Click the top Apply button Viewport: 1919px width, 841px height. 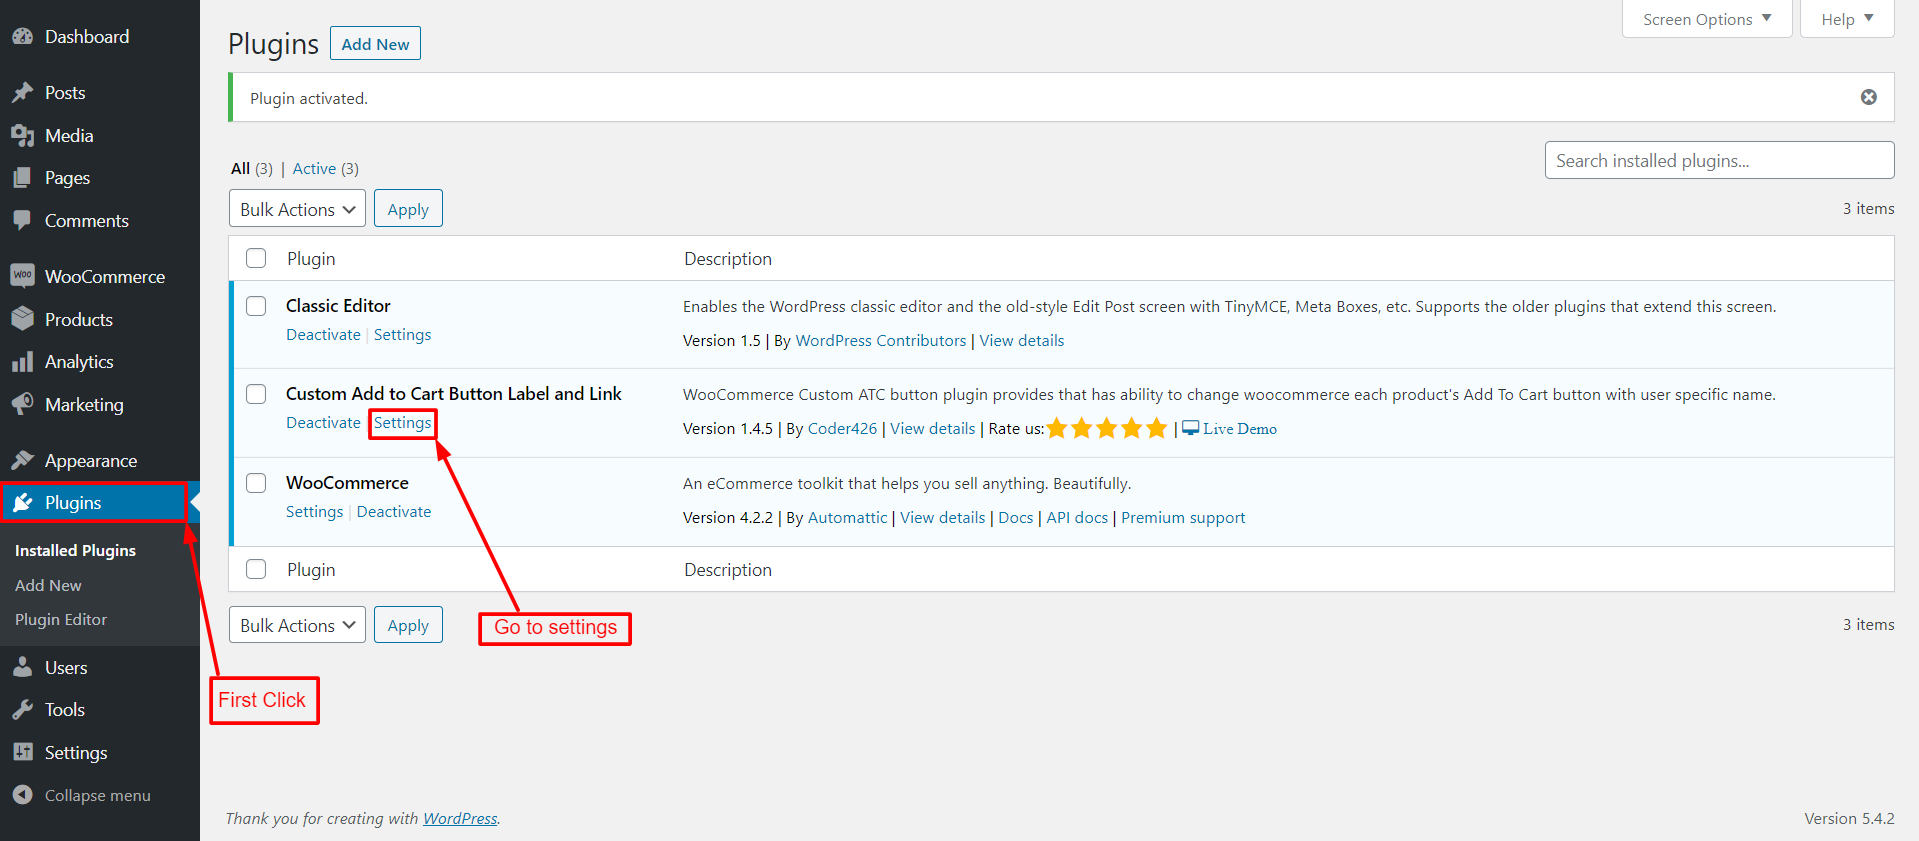point(408,209)
